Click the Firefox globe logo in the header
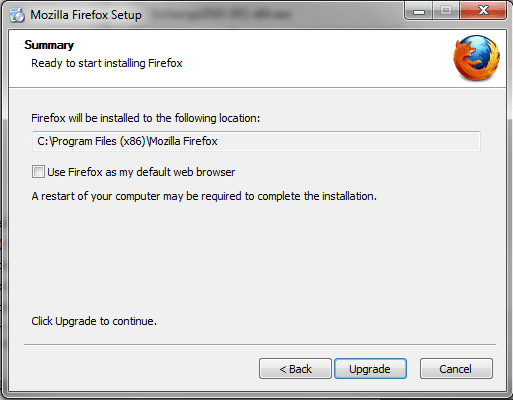Image resolution: width=513 pixels, height=400 pixels. point(476,58)
